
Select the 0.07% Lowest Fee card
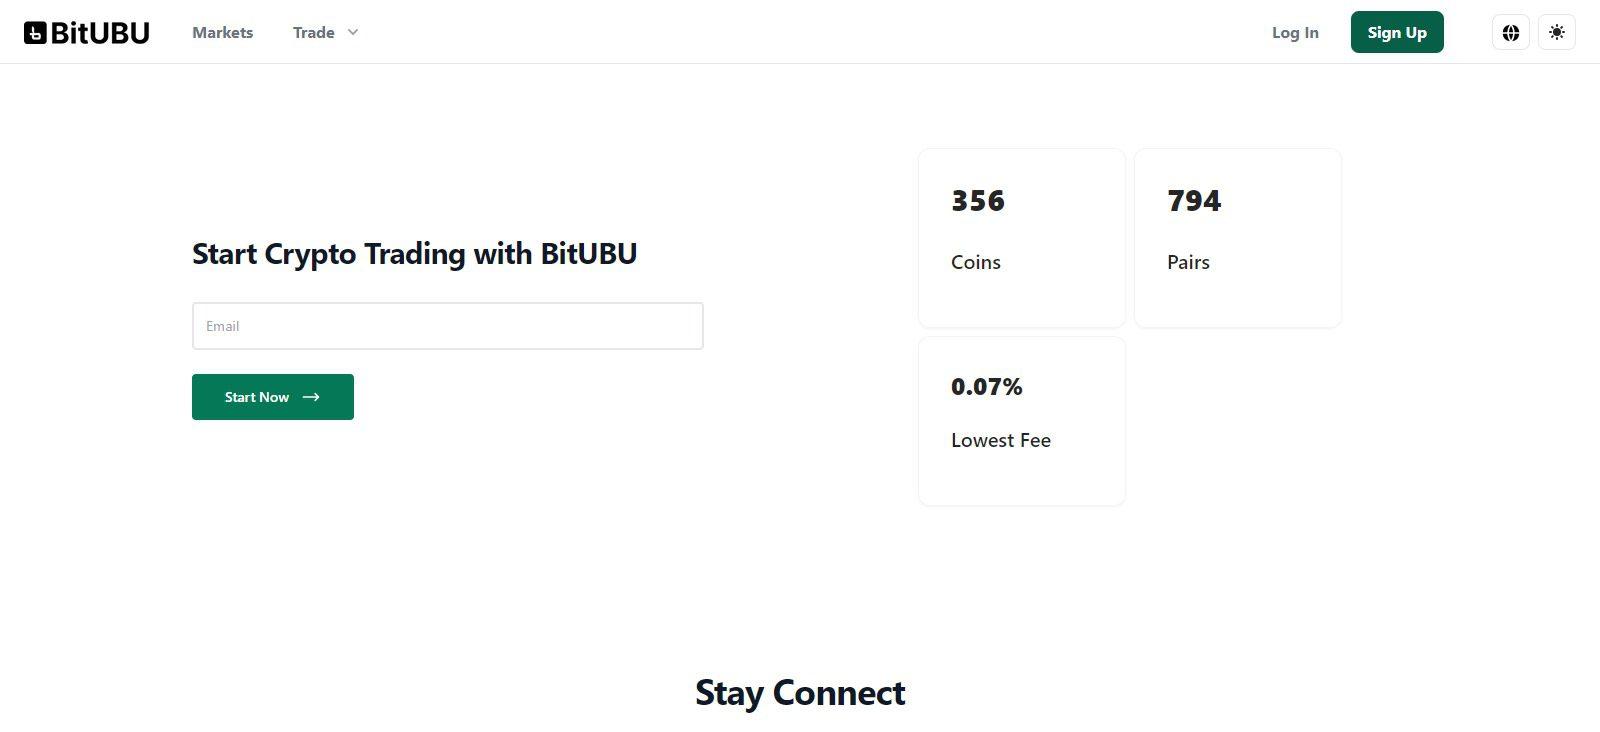1022,421
